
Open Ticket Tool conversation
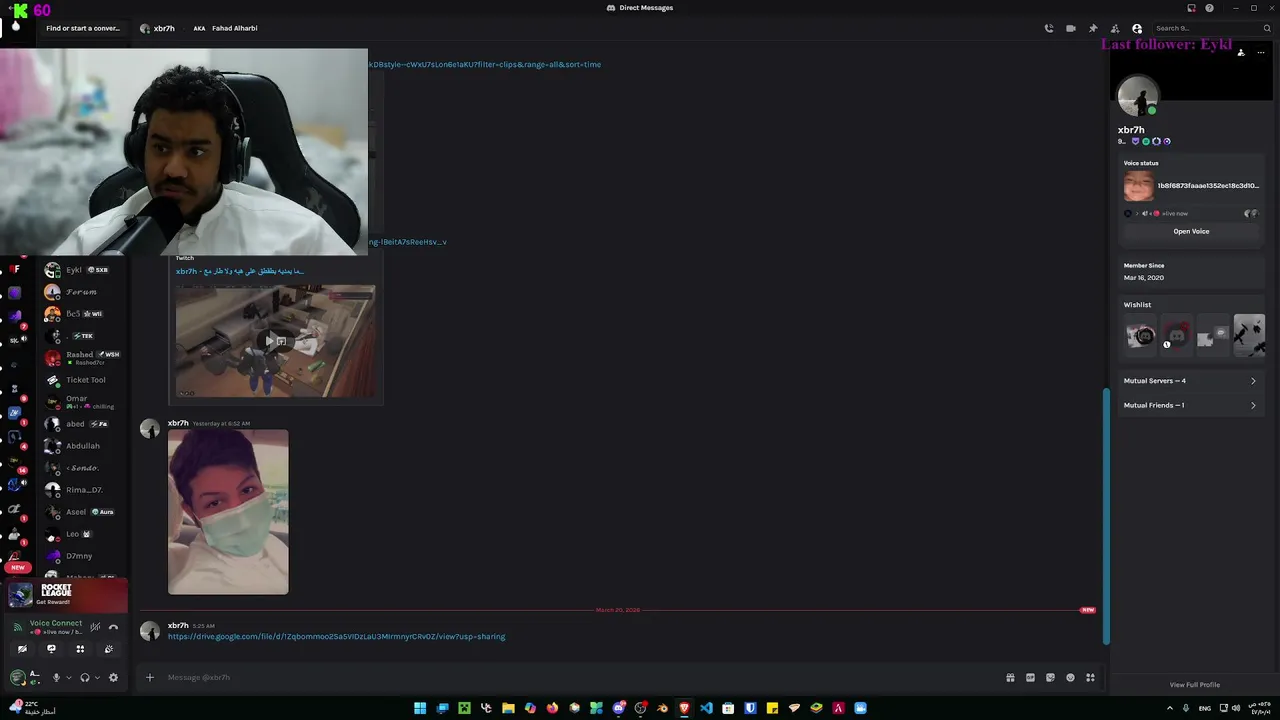click(84, 380)
